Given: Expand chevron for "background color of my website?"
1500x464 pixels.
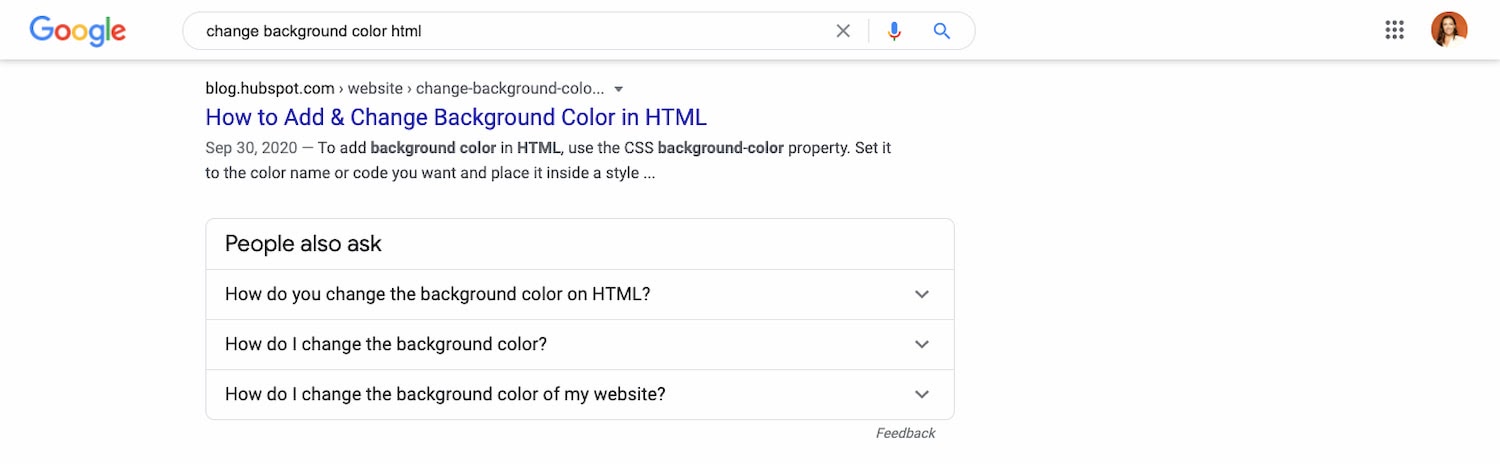Looking at the screenshot, I should pyautogui.click(x=922, y=395).
